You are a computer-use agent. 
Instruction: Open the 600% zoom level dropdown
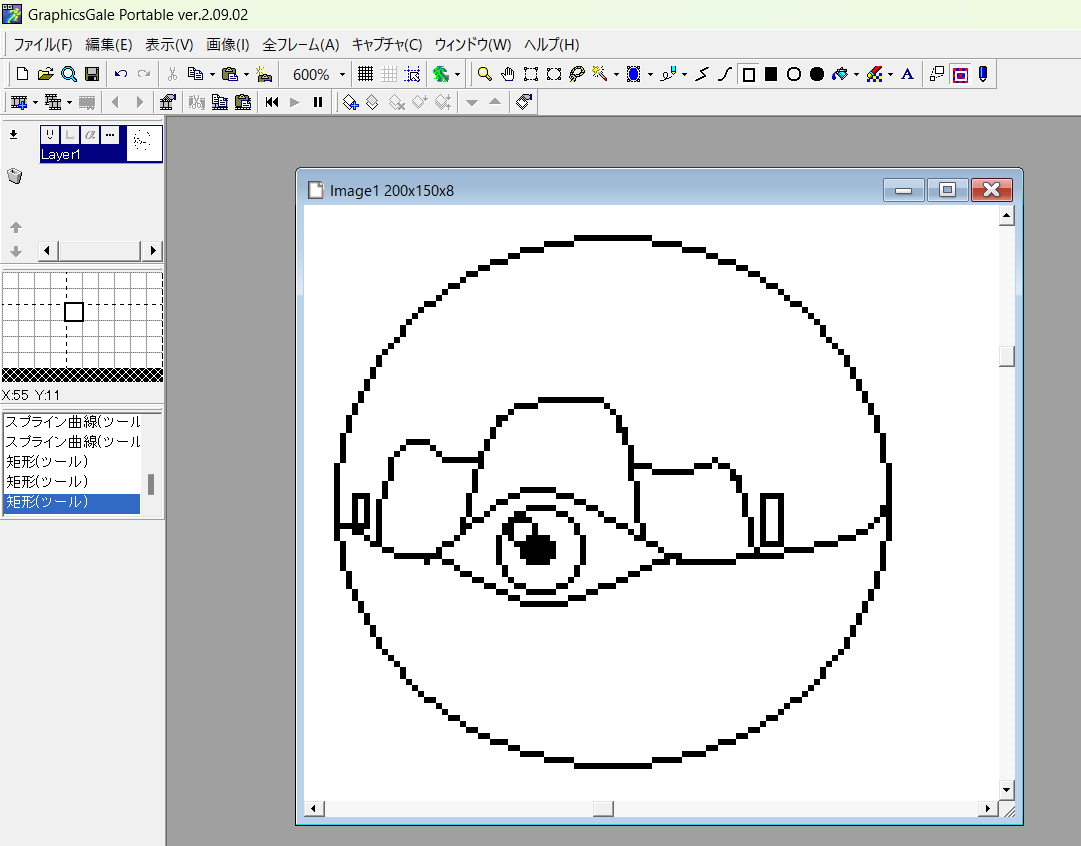coord(342,74)
